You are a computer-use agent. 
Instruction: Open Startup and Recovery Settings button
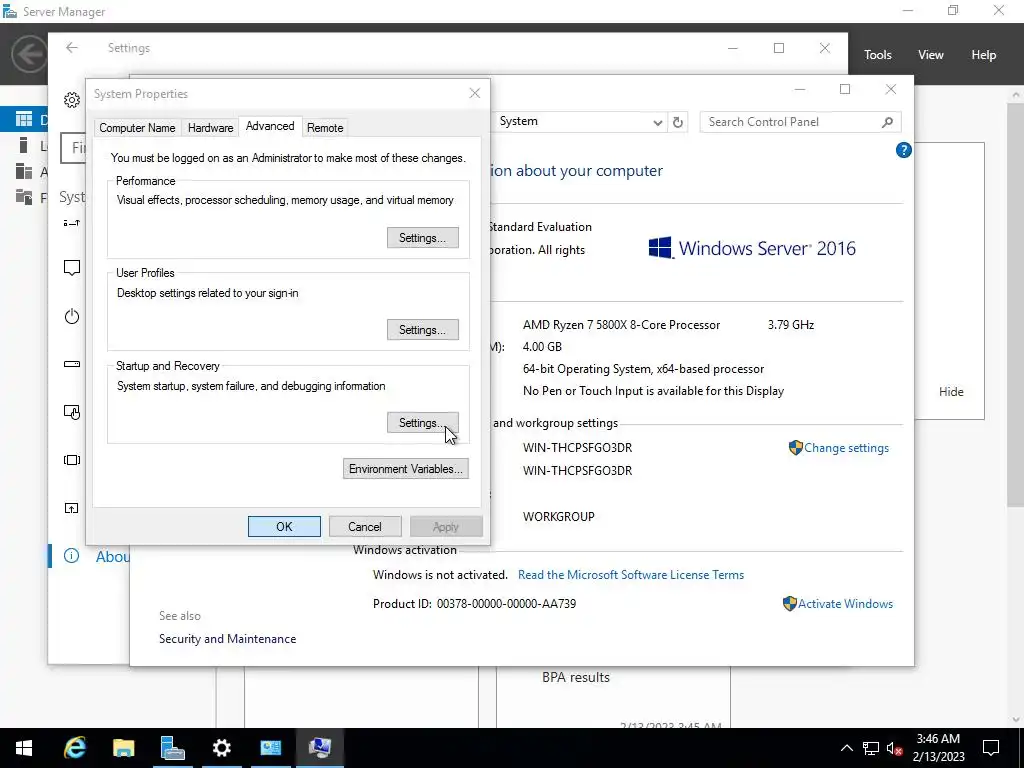coord(423,423)
